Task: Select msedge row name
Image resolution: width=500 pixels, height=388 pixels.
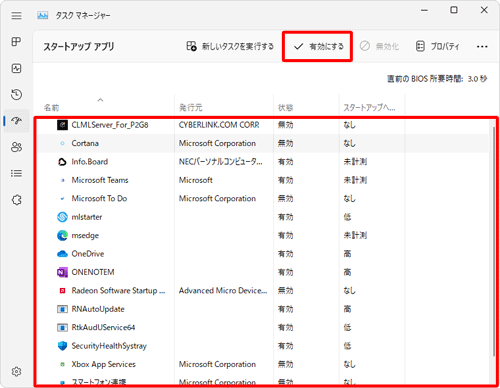Action: tap(85, 235)
